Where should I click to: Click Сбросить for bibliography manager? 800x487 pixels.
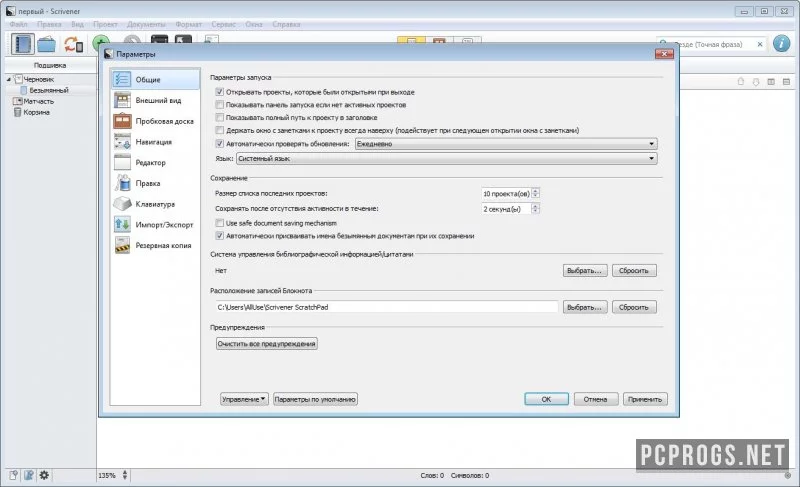click(x=634, y=270)
